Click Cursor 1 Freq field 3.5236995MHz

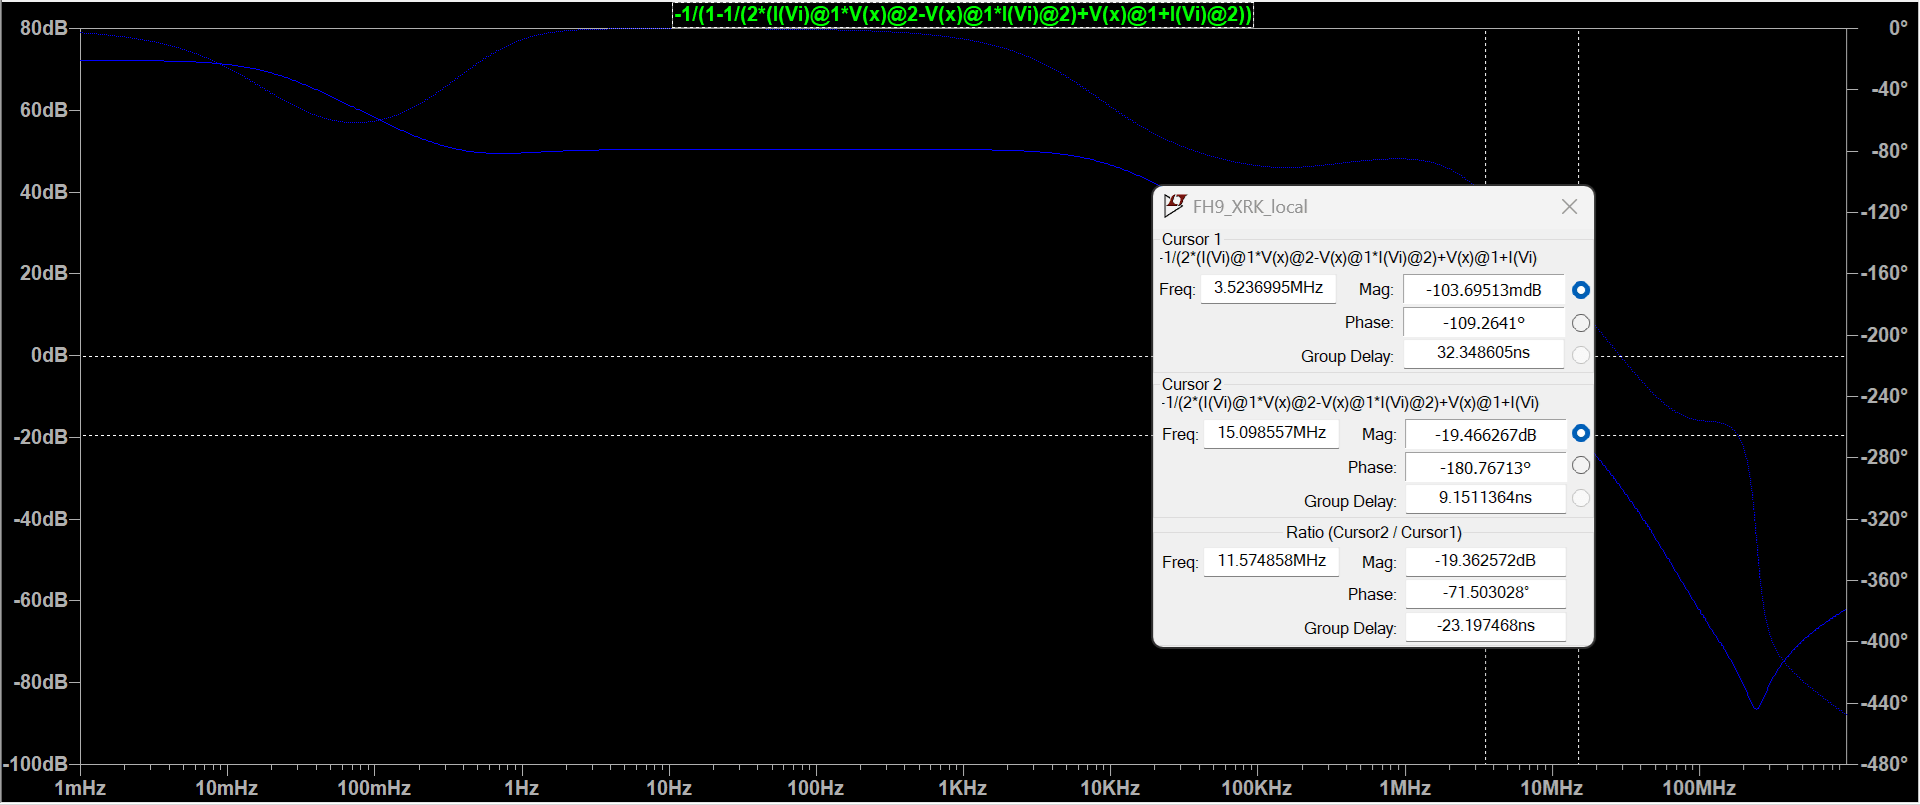coord(1268,288)
